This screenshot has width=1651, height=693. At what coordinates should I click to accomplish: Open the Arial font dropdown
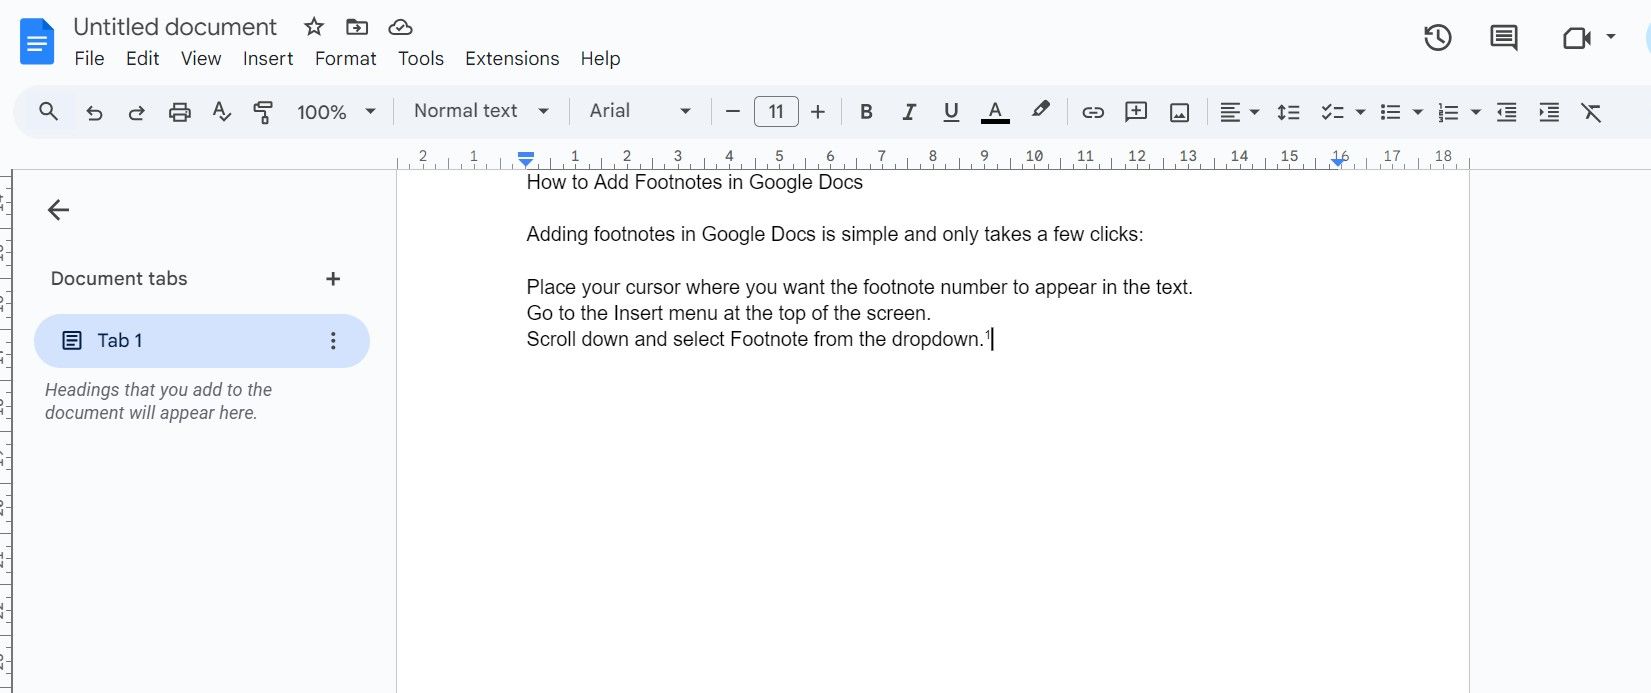[640, 111]
